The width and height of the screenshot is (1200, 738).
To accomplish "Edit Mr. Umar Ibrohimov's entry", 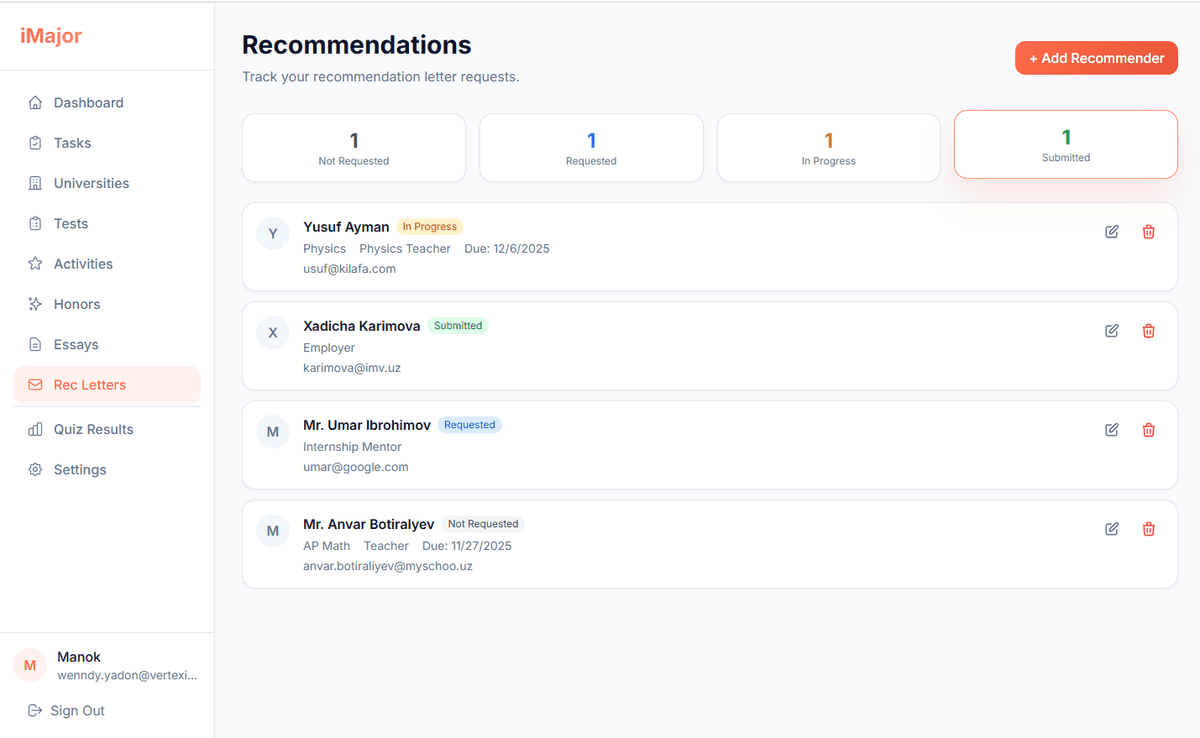I will pos(1111,430).
